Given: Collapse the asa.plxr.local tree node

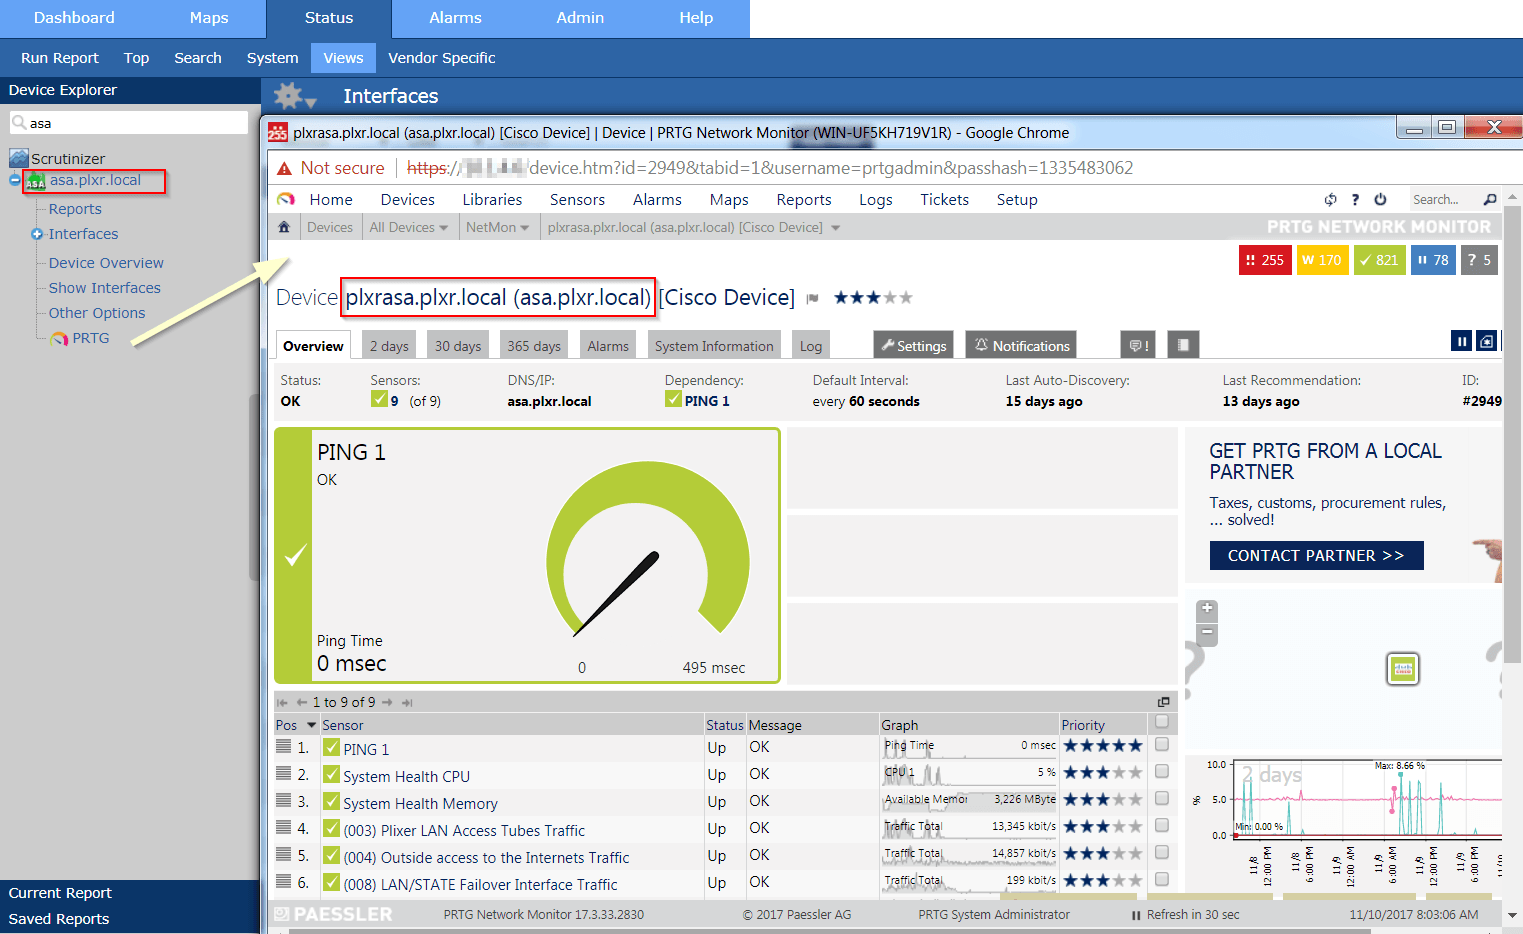Looking at the screenshot, I should click(x=15, y=181).
